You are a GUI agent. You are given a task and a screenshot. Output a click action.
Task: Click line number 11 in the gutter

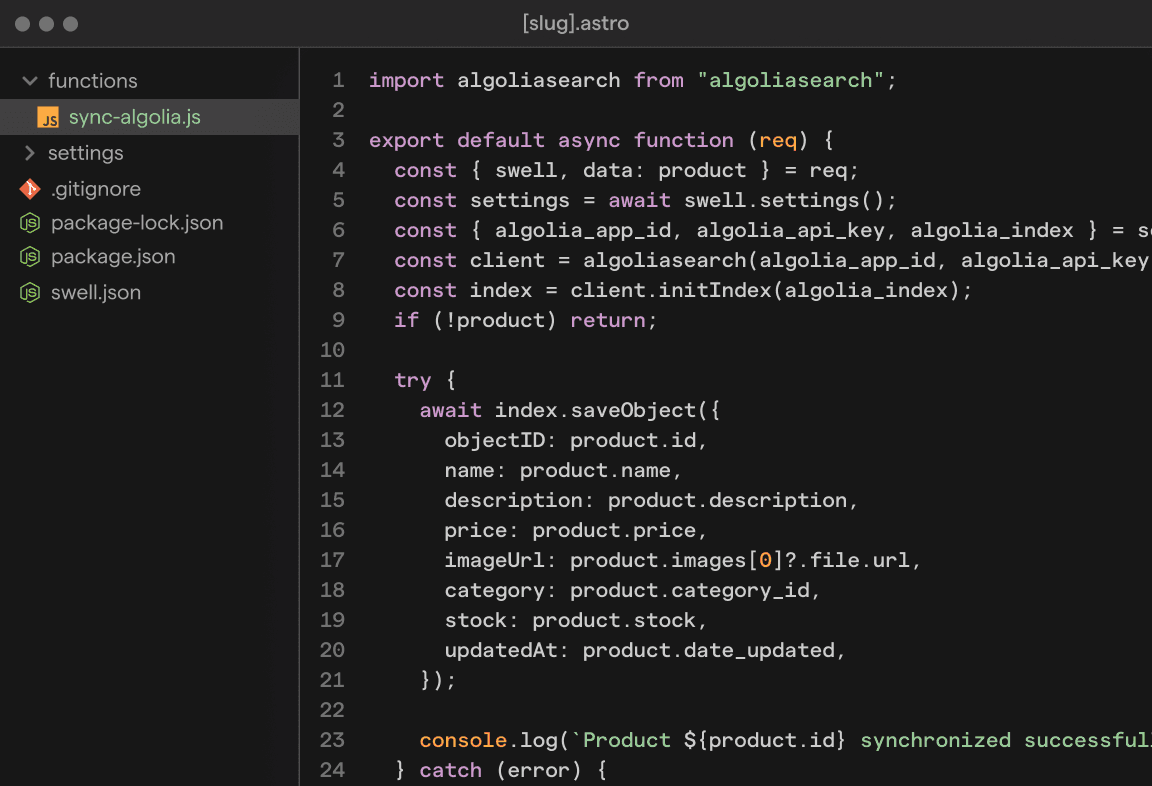(332, 380)
